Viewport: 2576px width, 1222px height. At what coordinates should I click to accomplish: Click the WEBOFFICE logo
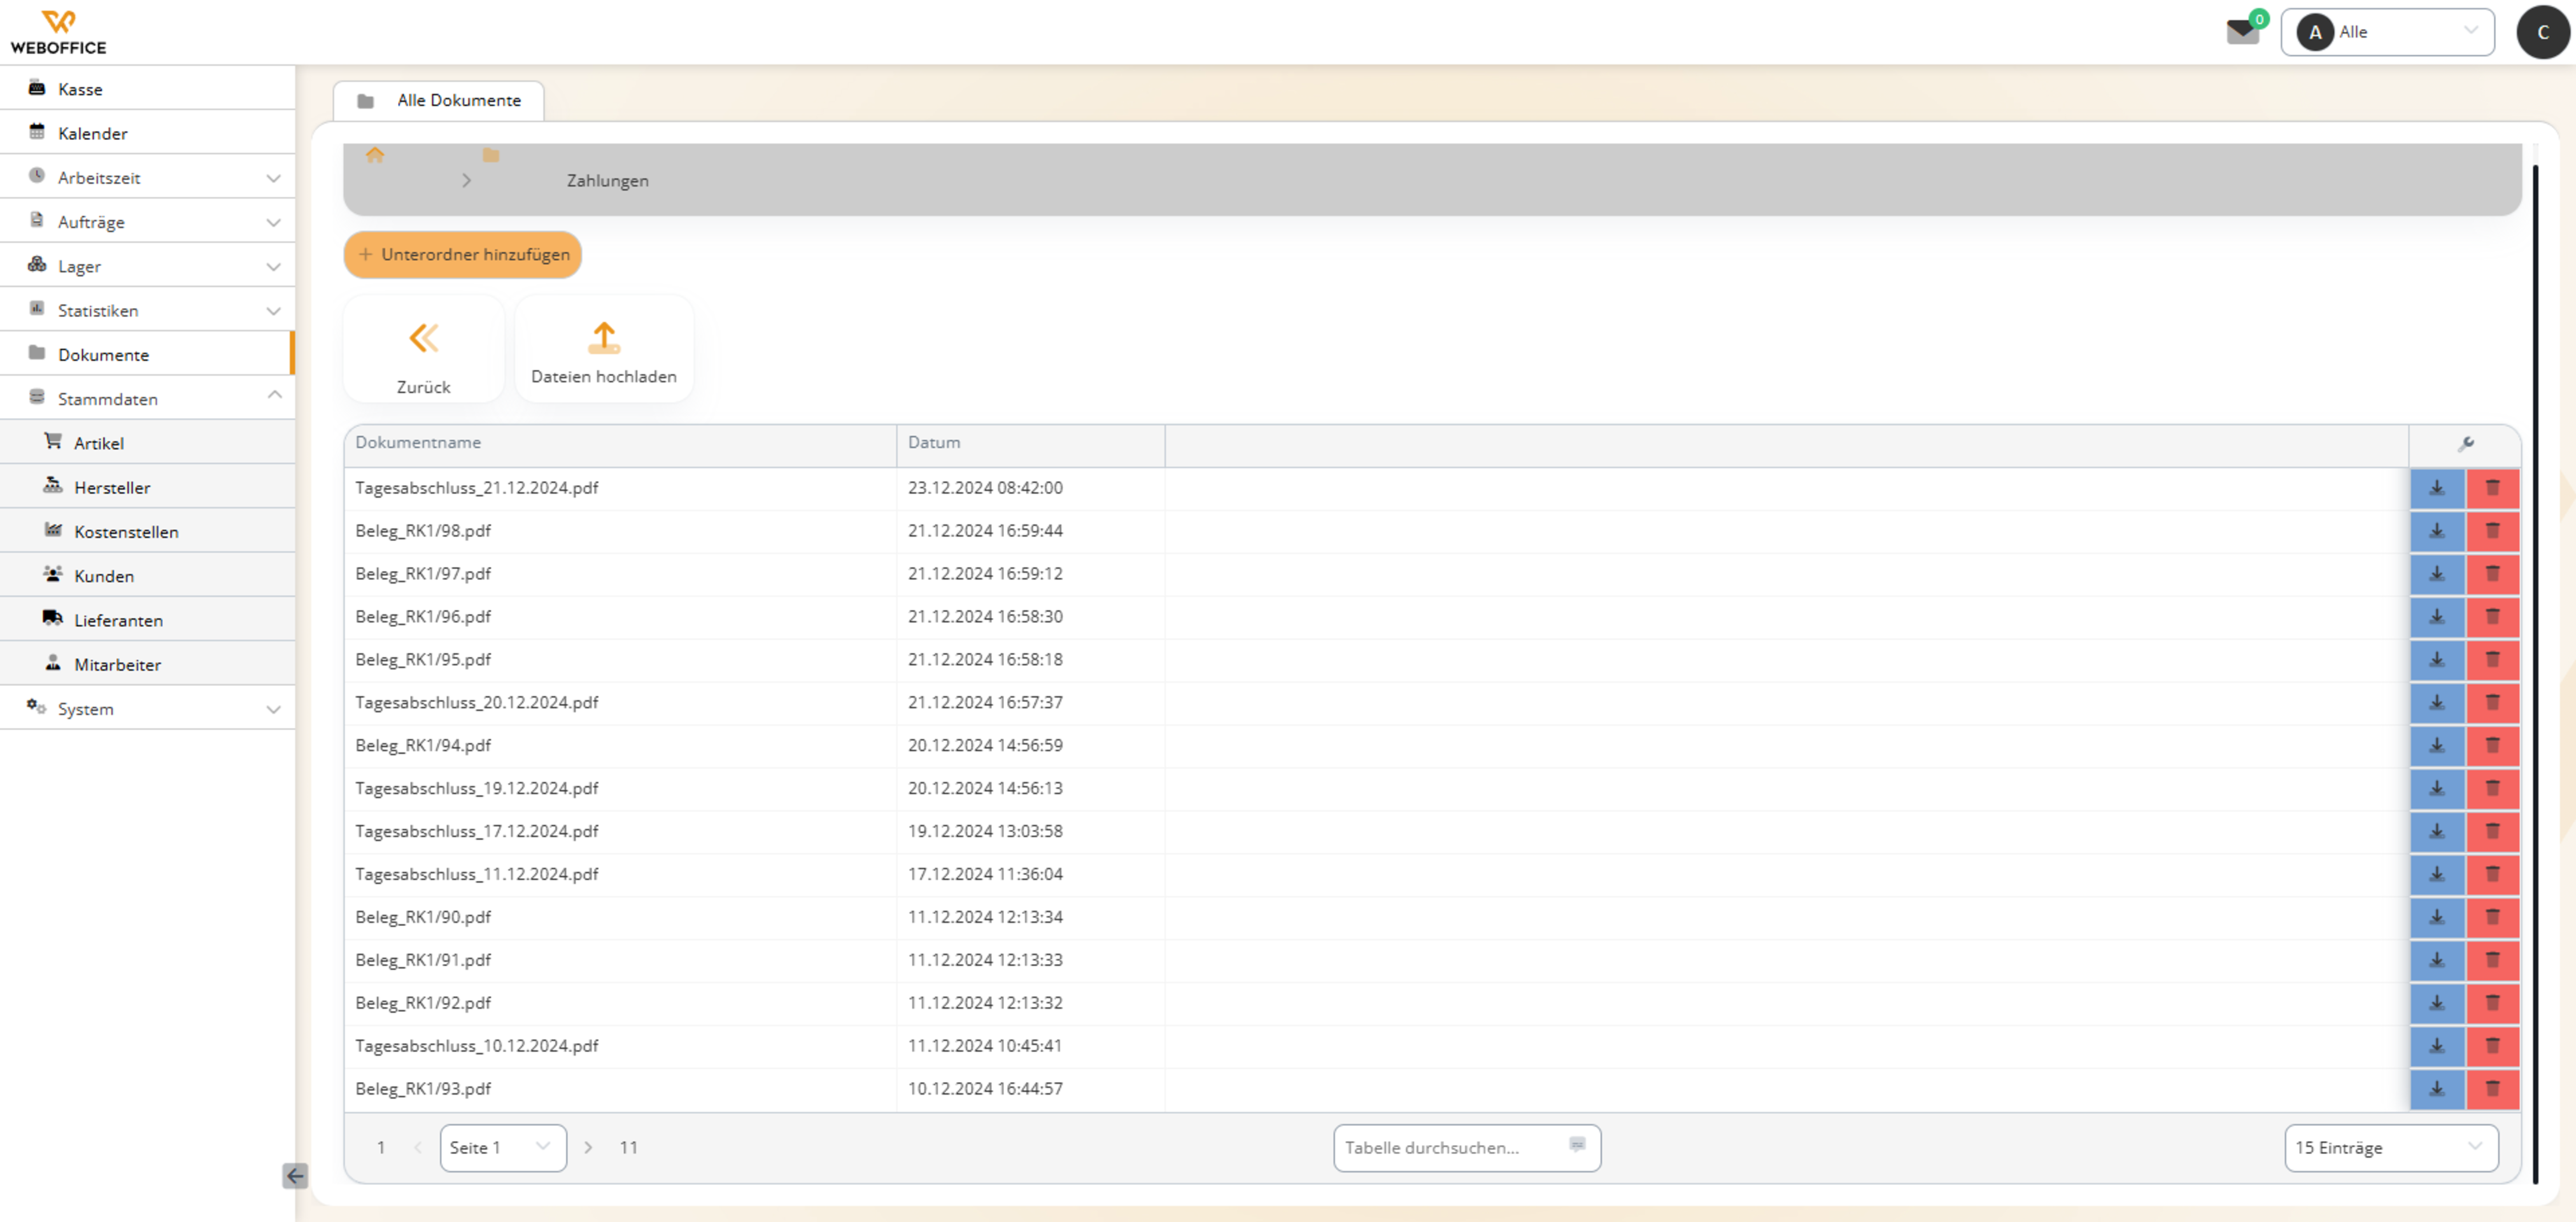click(58, 32)
